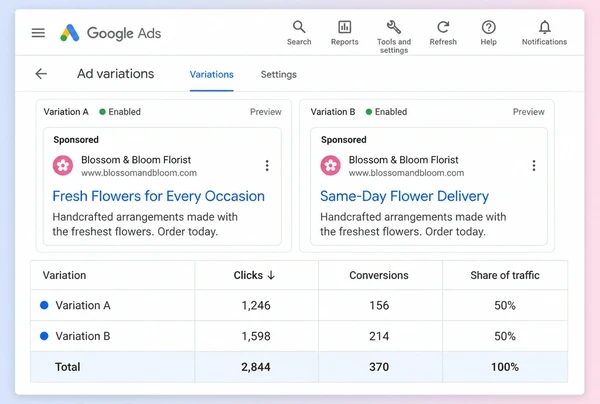
Task: Click the URL www.blossomandbloom.com in Variation A
Action: 139,173
